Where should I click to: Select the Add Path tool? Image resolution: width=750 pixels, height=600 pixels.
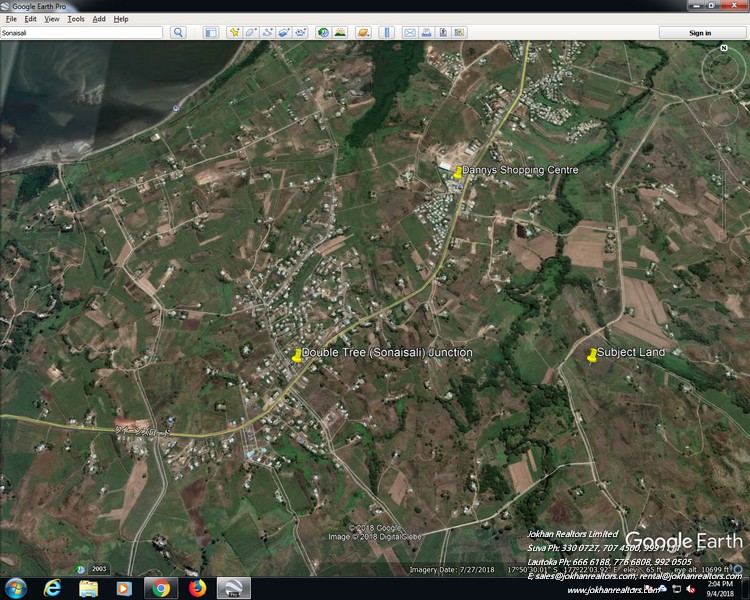pos(268,33)
